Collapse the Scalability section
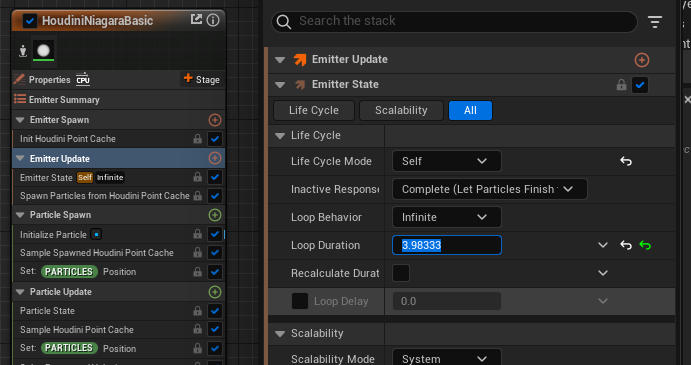The width and height of the screenshot is (691, 365). 280,334
